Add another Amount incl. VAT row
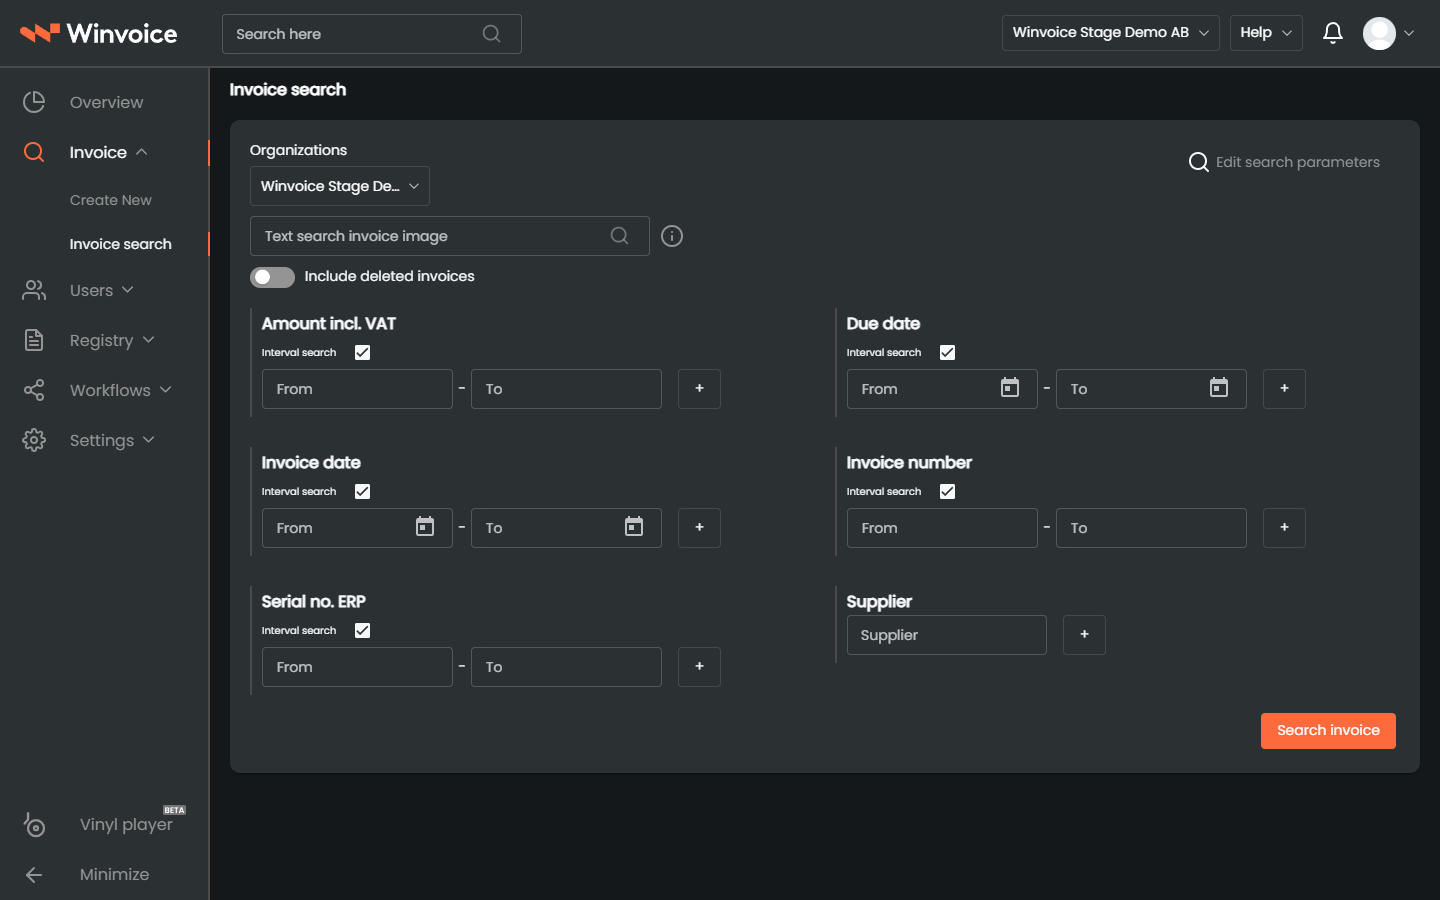The height and width of the screenshot is (900, 1440). 699,389
